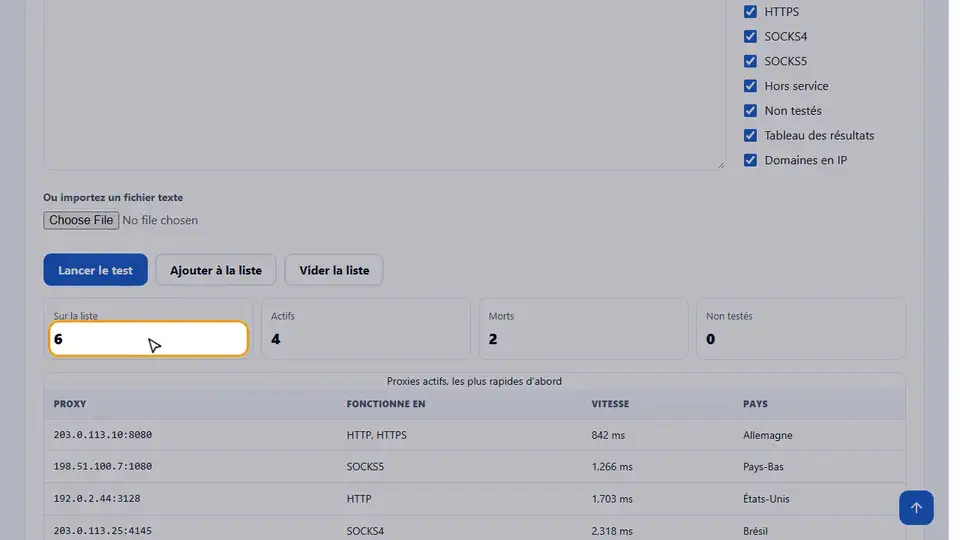
Task: Click the Ou importez un fichier texte label
Action: point(113,198)
